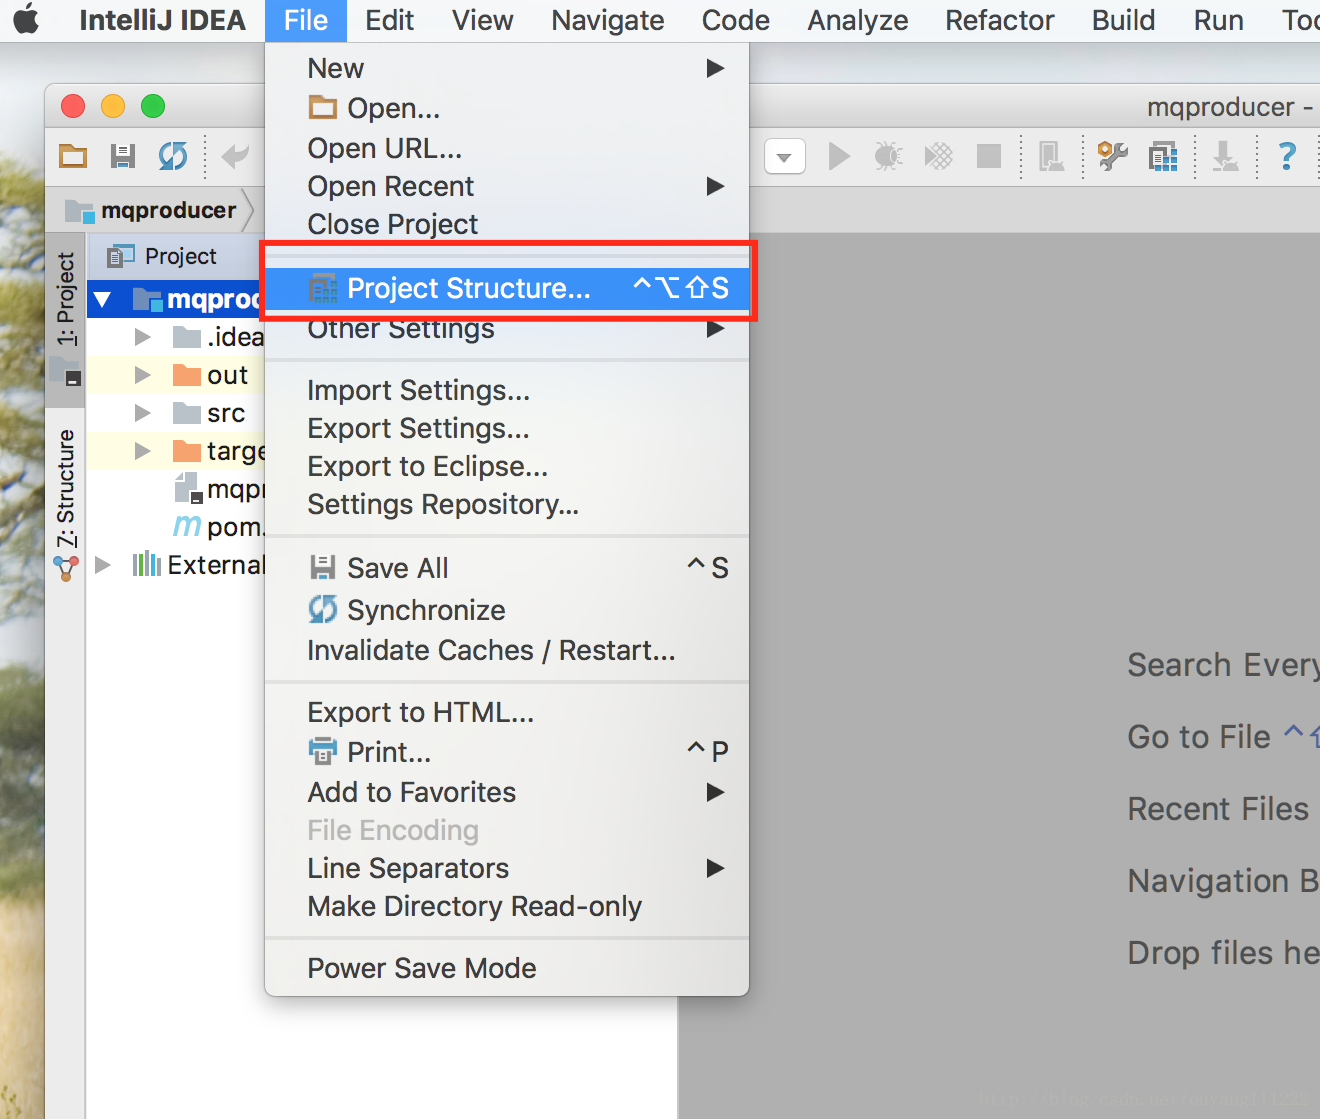Open the Run menu
This screenshot has width=1320, height=1119.
tap(1218, 20)
